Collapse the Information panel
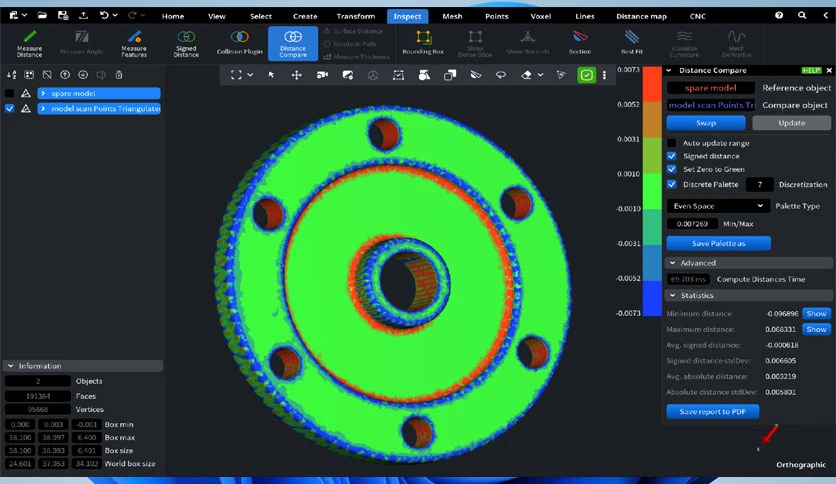 [x=11, y=366]
